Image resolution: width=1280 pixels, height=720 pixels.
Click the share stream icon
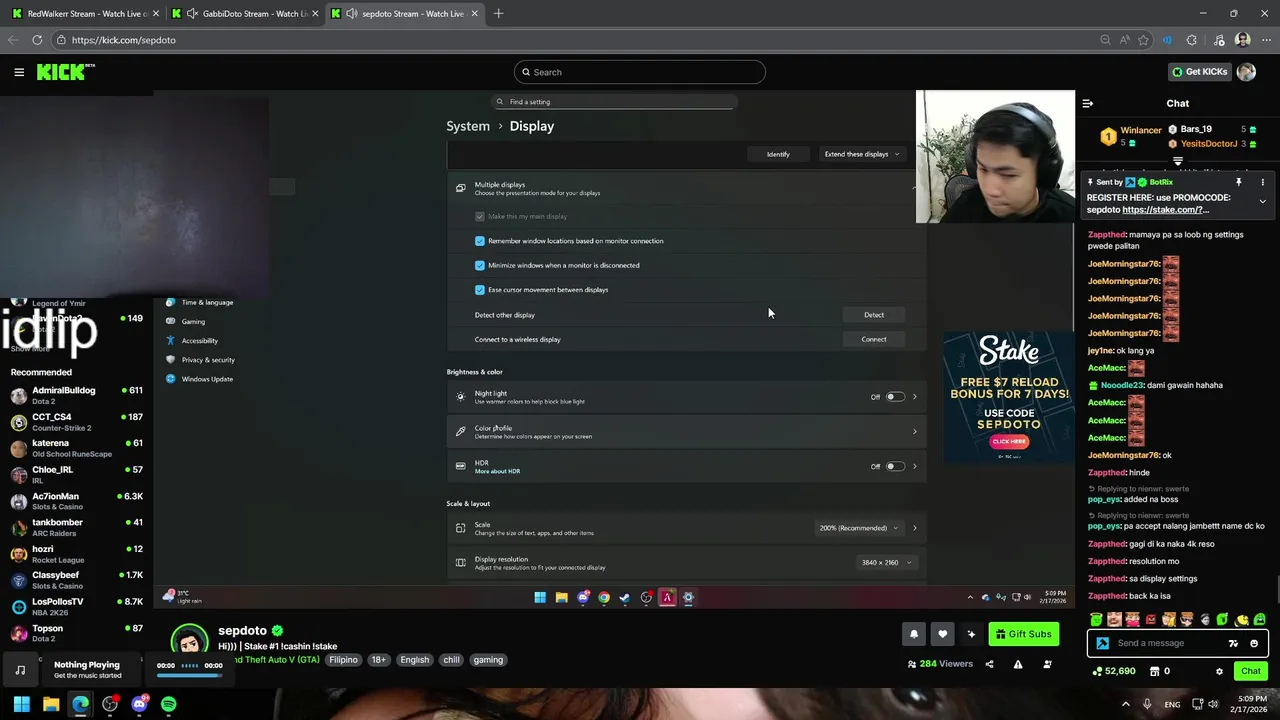(989, 664)
